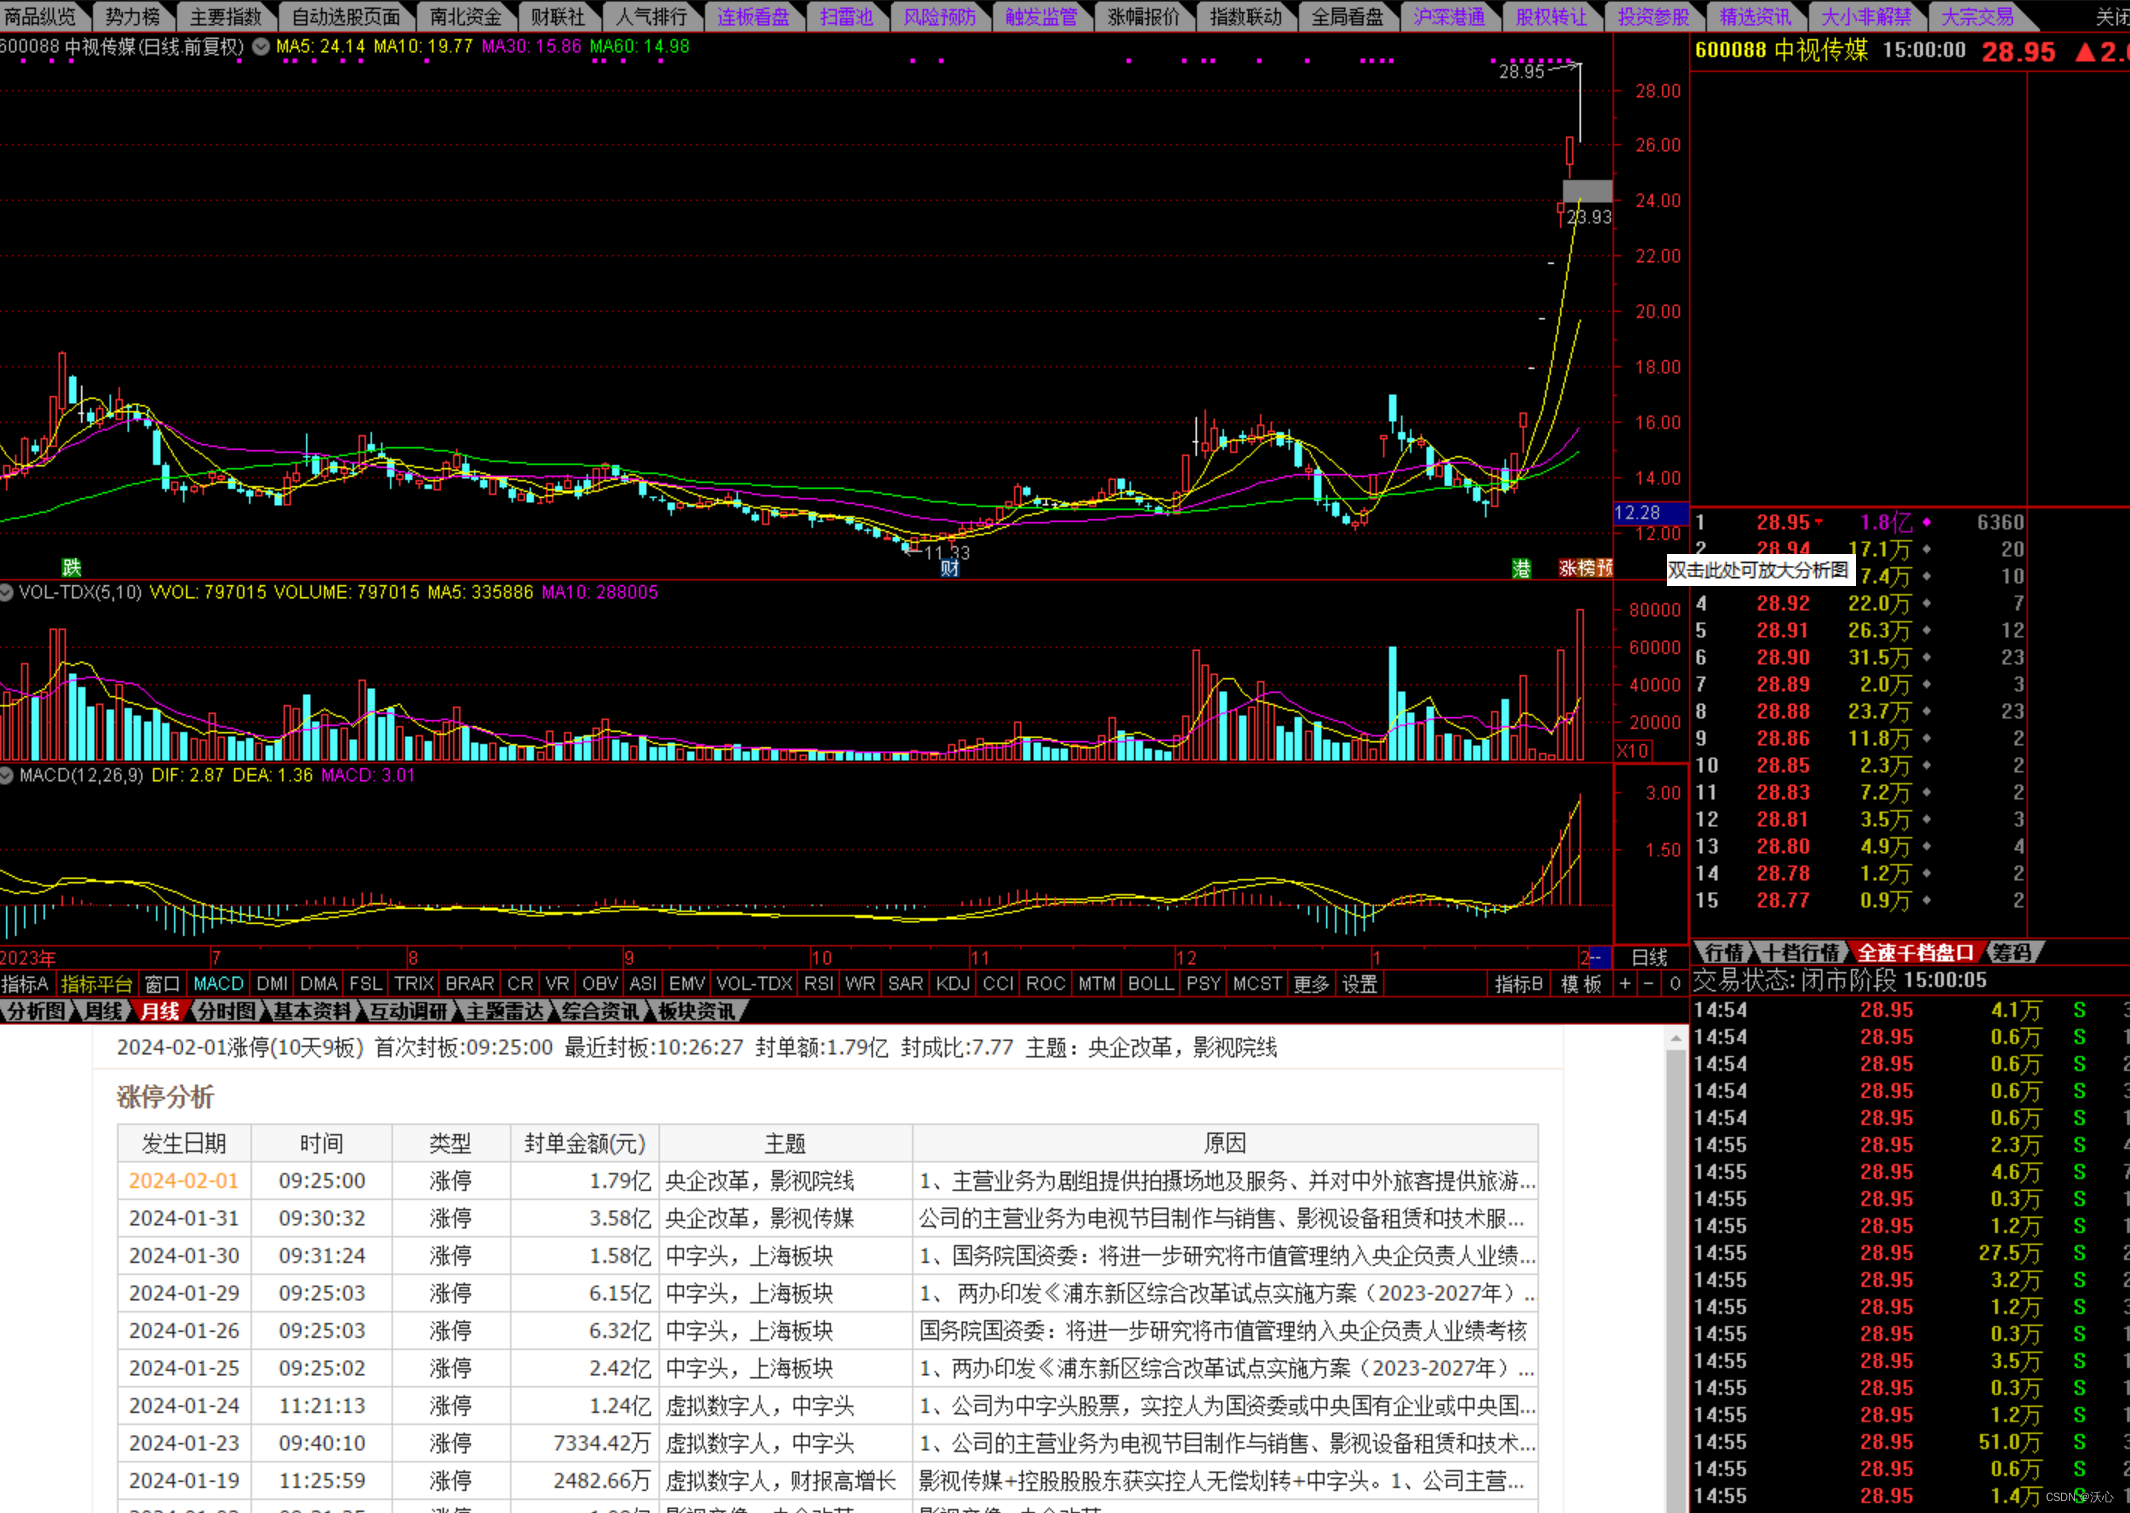Click the 涨停分析 panel scrollbar track
Screen dimensions: 2130x1513
click(1676, 1280)
